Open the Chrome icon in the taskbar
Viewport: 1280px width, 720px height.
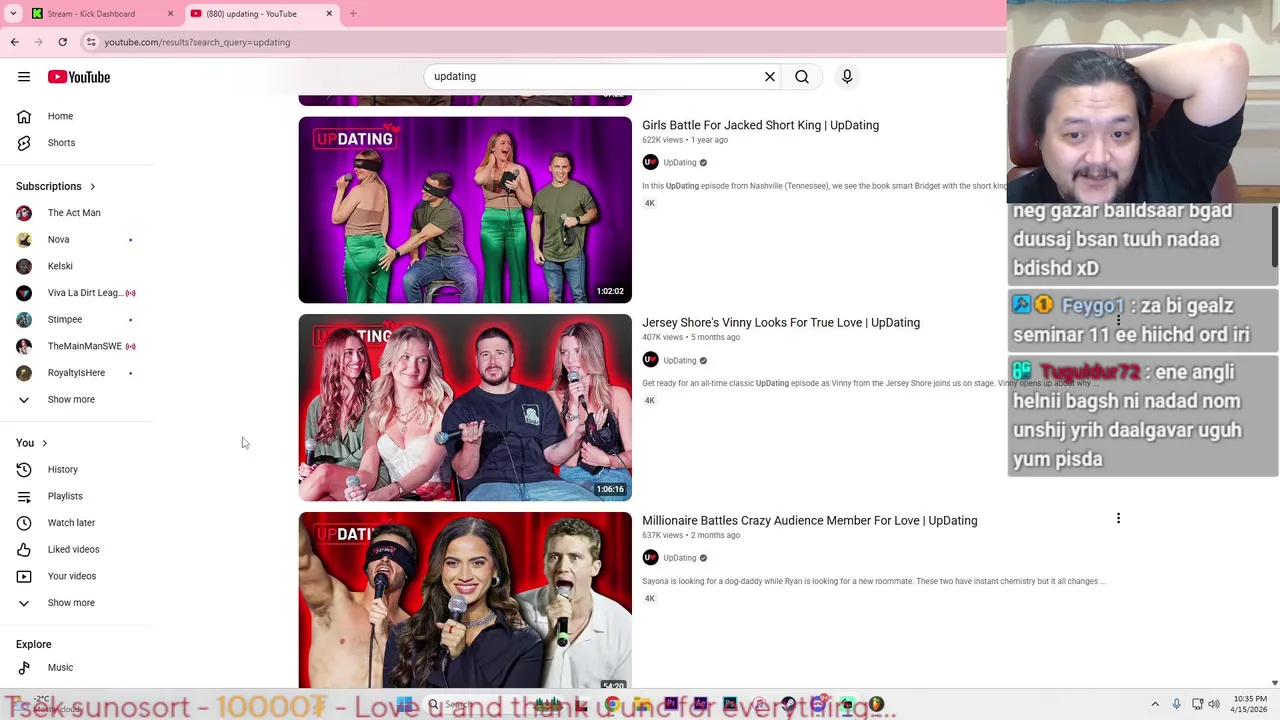pyautogui.click(x=612, y=704)
